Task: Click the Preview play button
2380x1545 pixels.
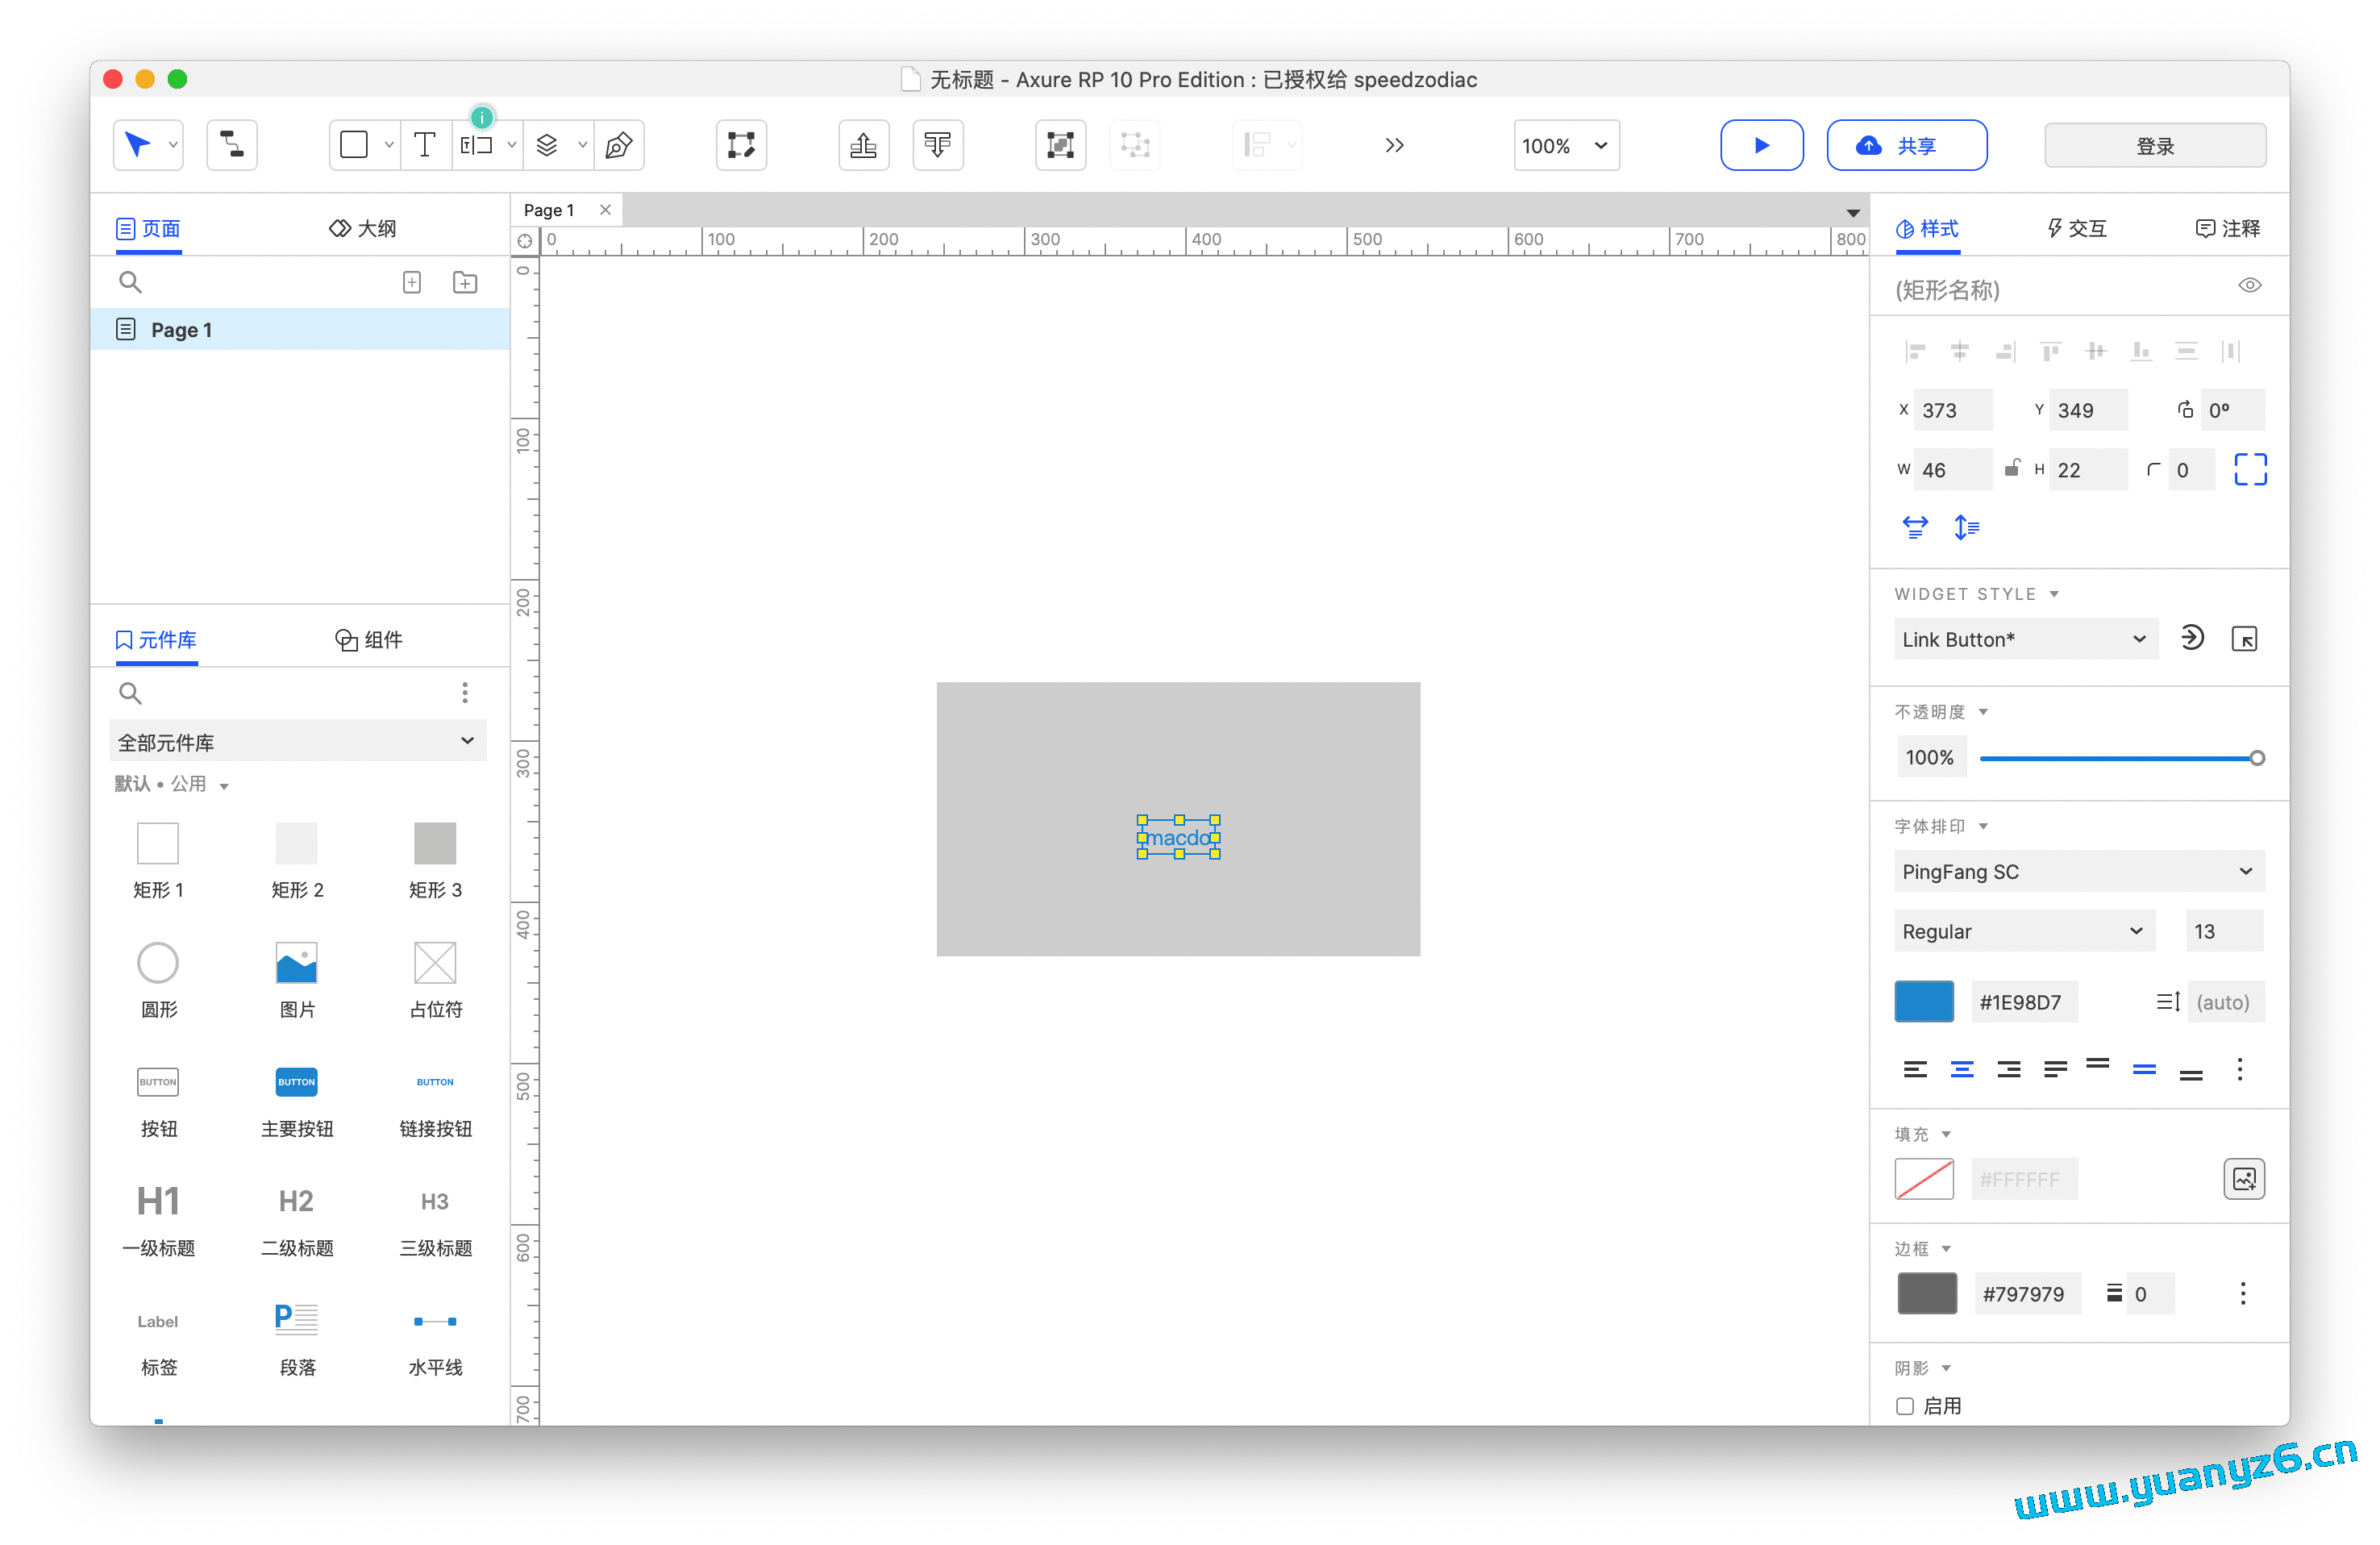Action: pyautogui.click(x=1761, y=145)
